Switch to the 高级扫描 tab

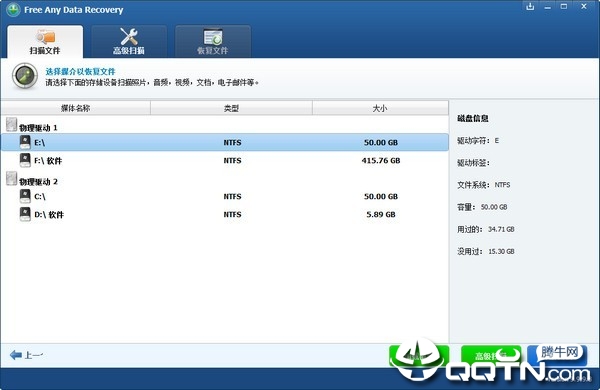point(129,42)
